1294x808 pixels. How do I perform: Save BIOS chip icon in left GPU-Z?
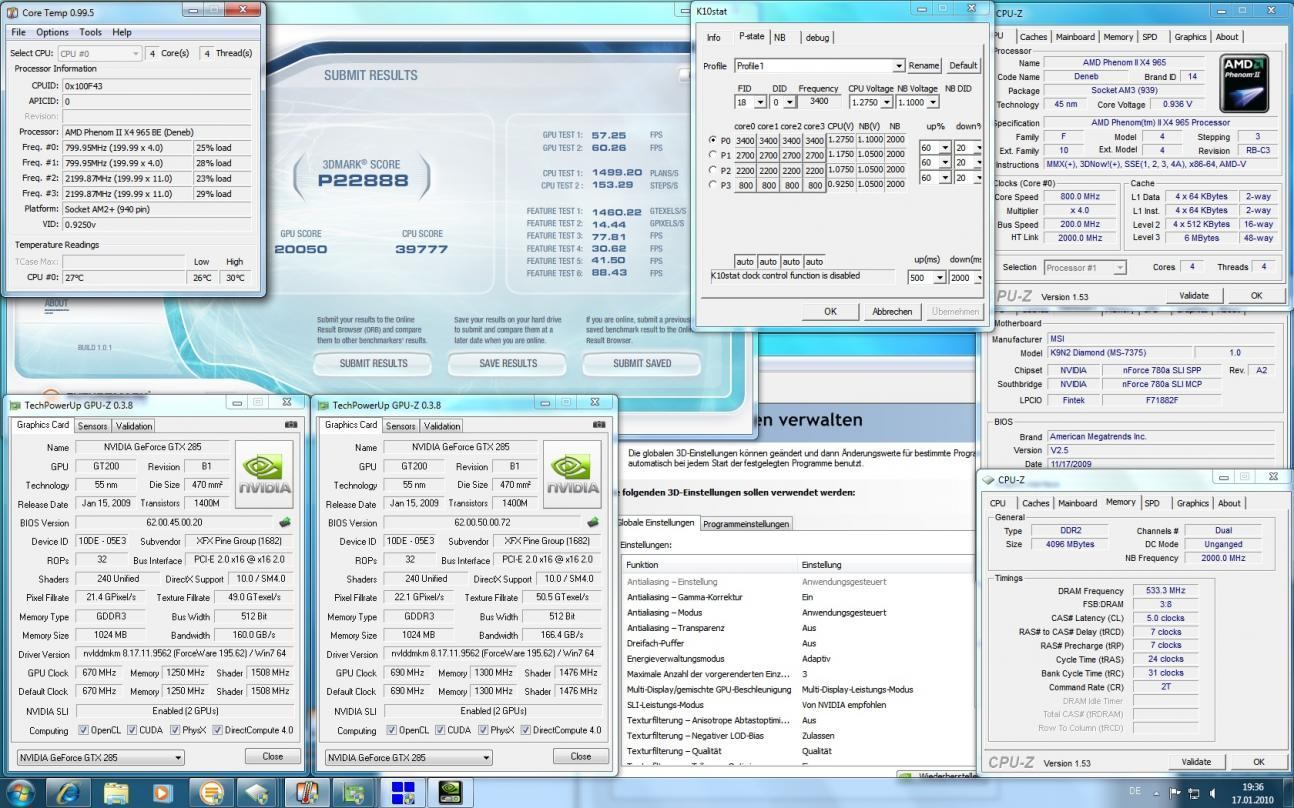pos(285,522)
